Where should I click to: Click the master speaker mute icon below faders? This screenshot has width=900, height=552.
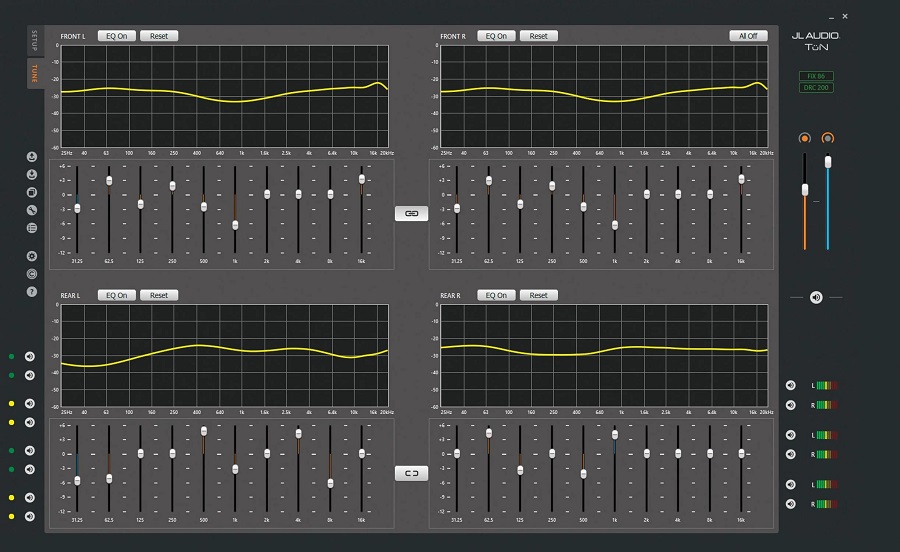[x=816, y=297]
